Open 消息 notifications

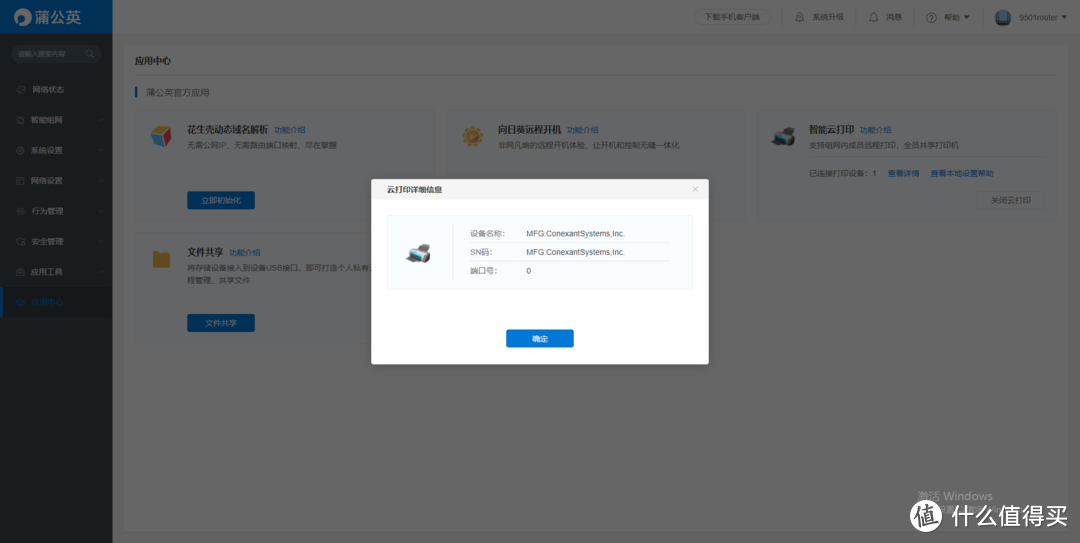[893, 17]
